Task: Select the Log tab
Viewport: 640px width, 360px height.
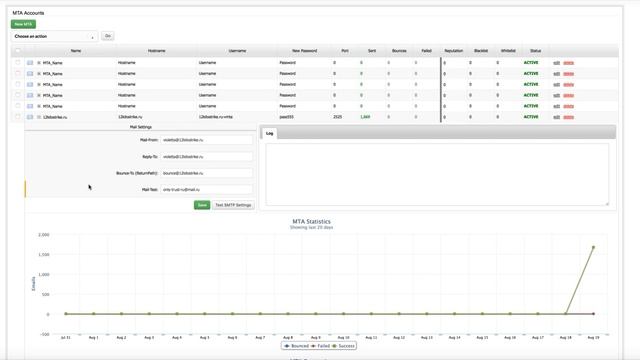Action: pos(269,133)
